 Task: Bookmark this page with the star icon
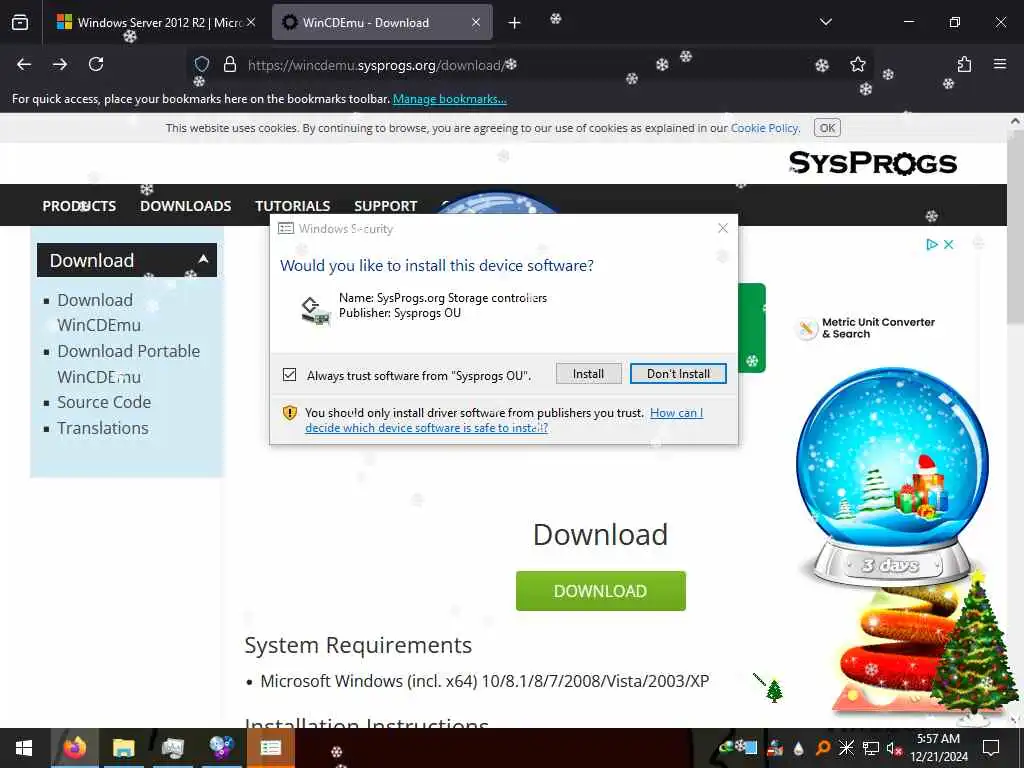click(857, 64)
